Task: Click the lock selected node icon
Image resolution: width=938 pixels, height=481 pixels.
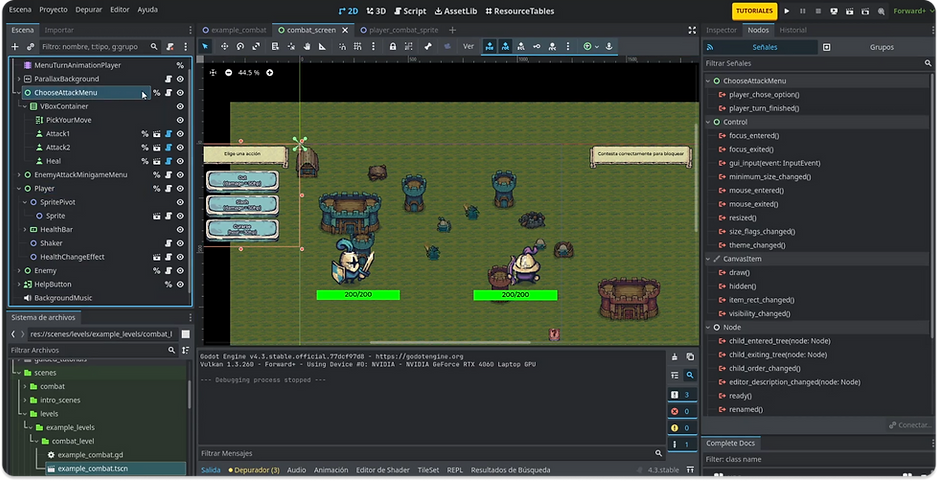Action: click(x=392, y=47)
